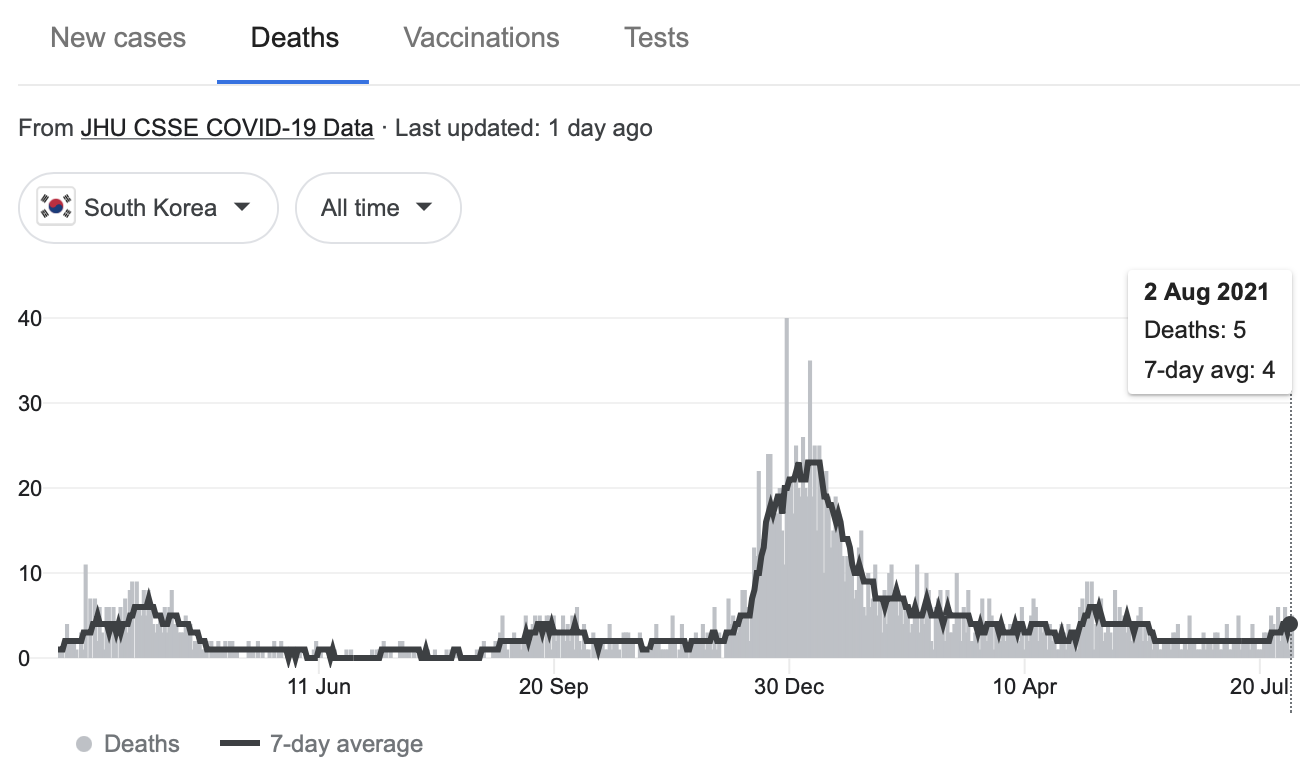Viewport: 1300px width, 778px height.
Task: Click the grey Deaths legend dot
Action: point(85,744)
